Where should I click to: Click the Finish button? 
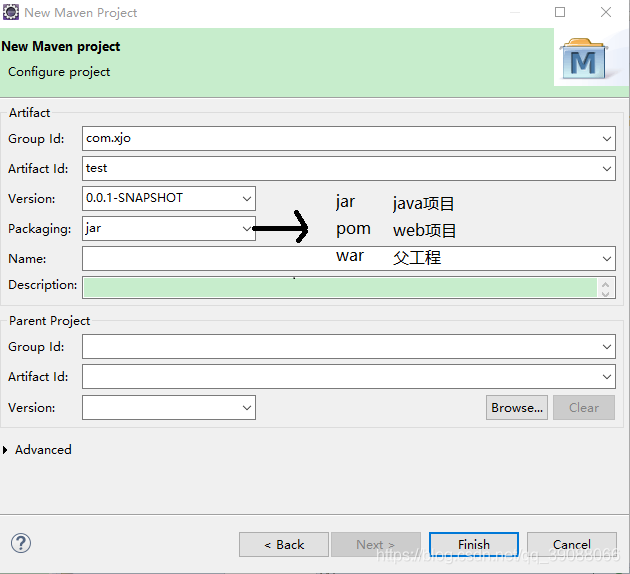(x=474, y=545)
